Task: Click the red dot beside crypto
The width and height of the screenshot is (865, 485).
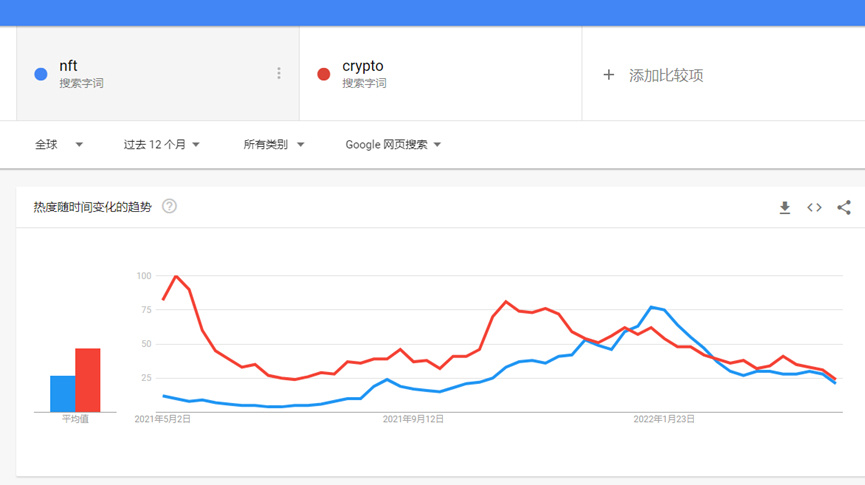Action: click(324, 74)
